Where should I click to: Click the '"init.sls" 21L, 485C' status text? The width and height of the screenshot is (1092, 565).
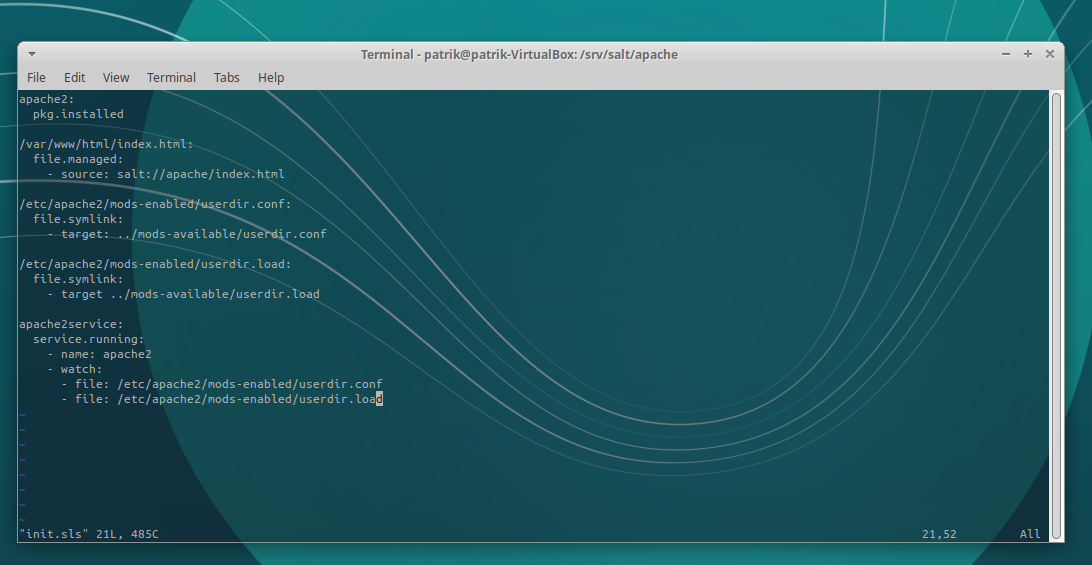(x=88, y=534)
